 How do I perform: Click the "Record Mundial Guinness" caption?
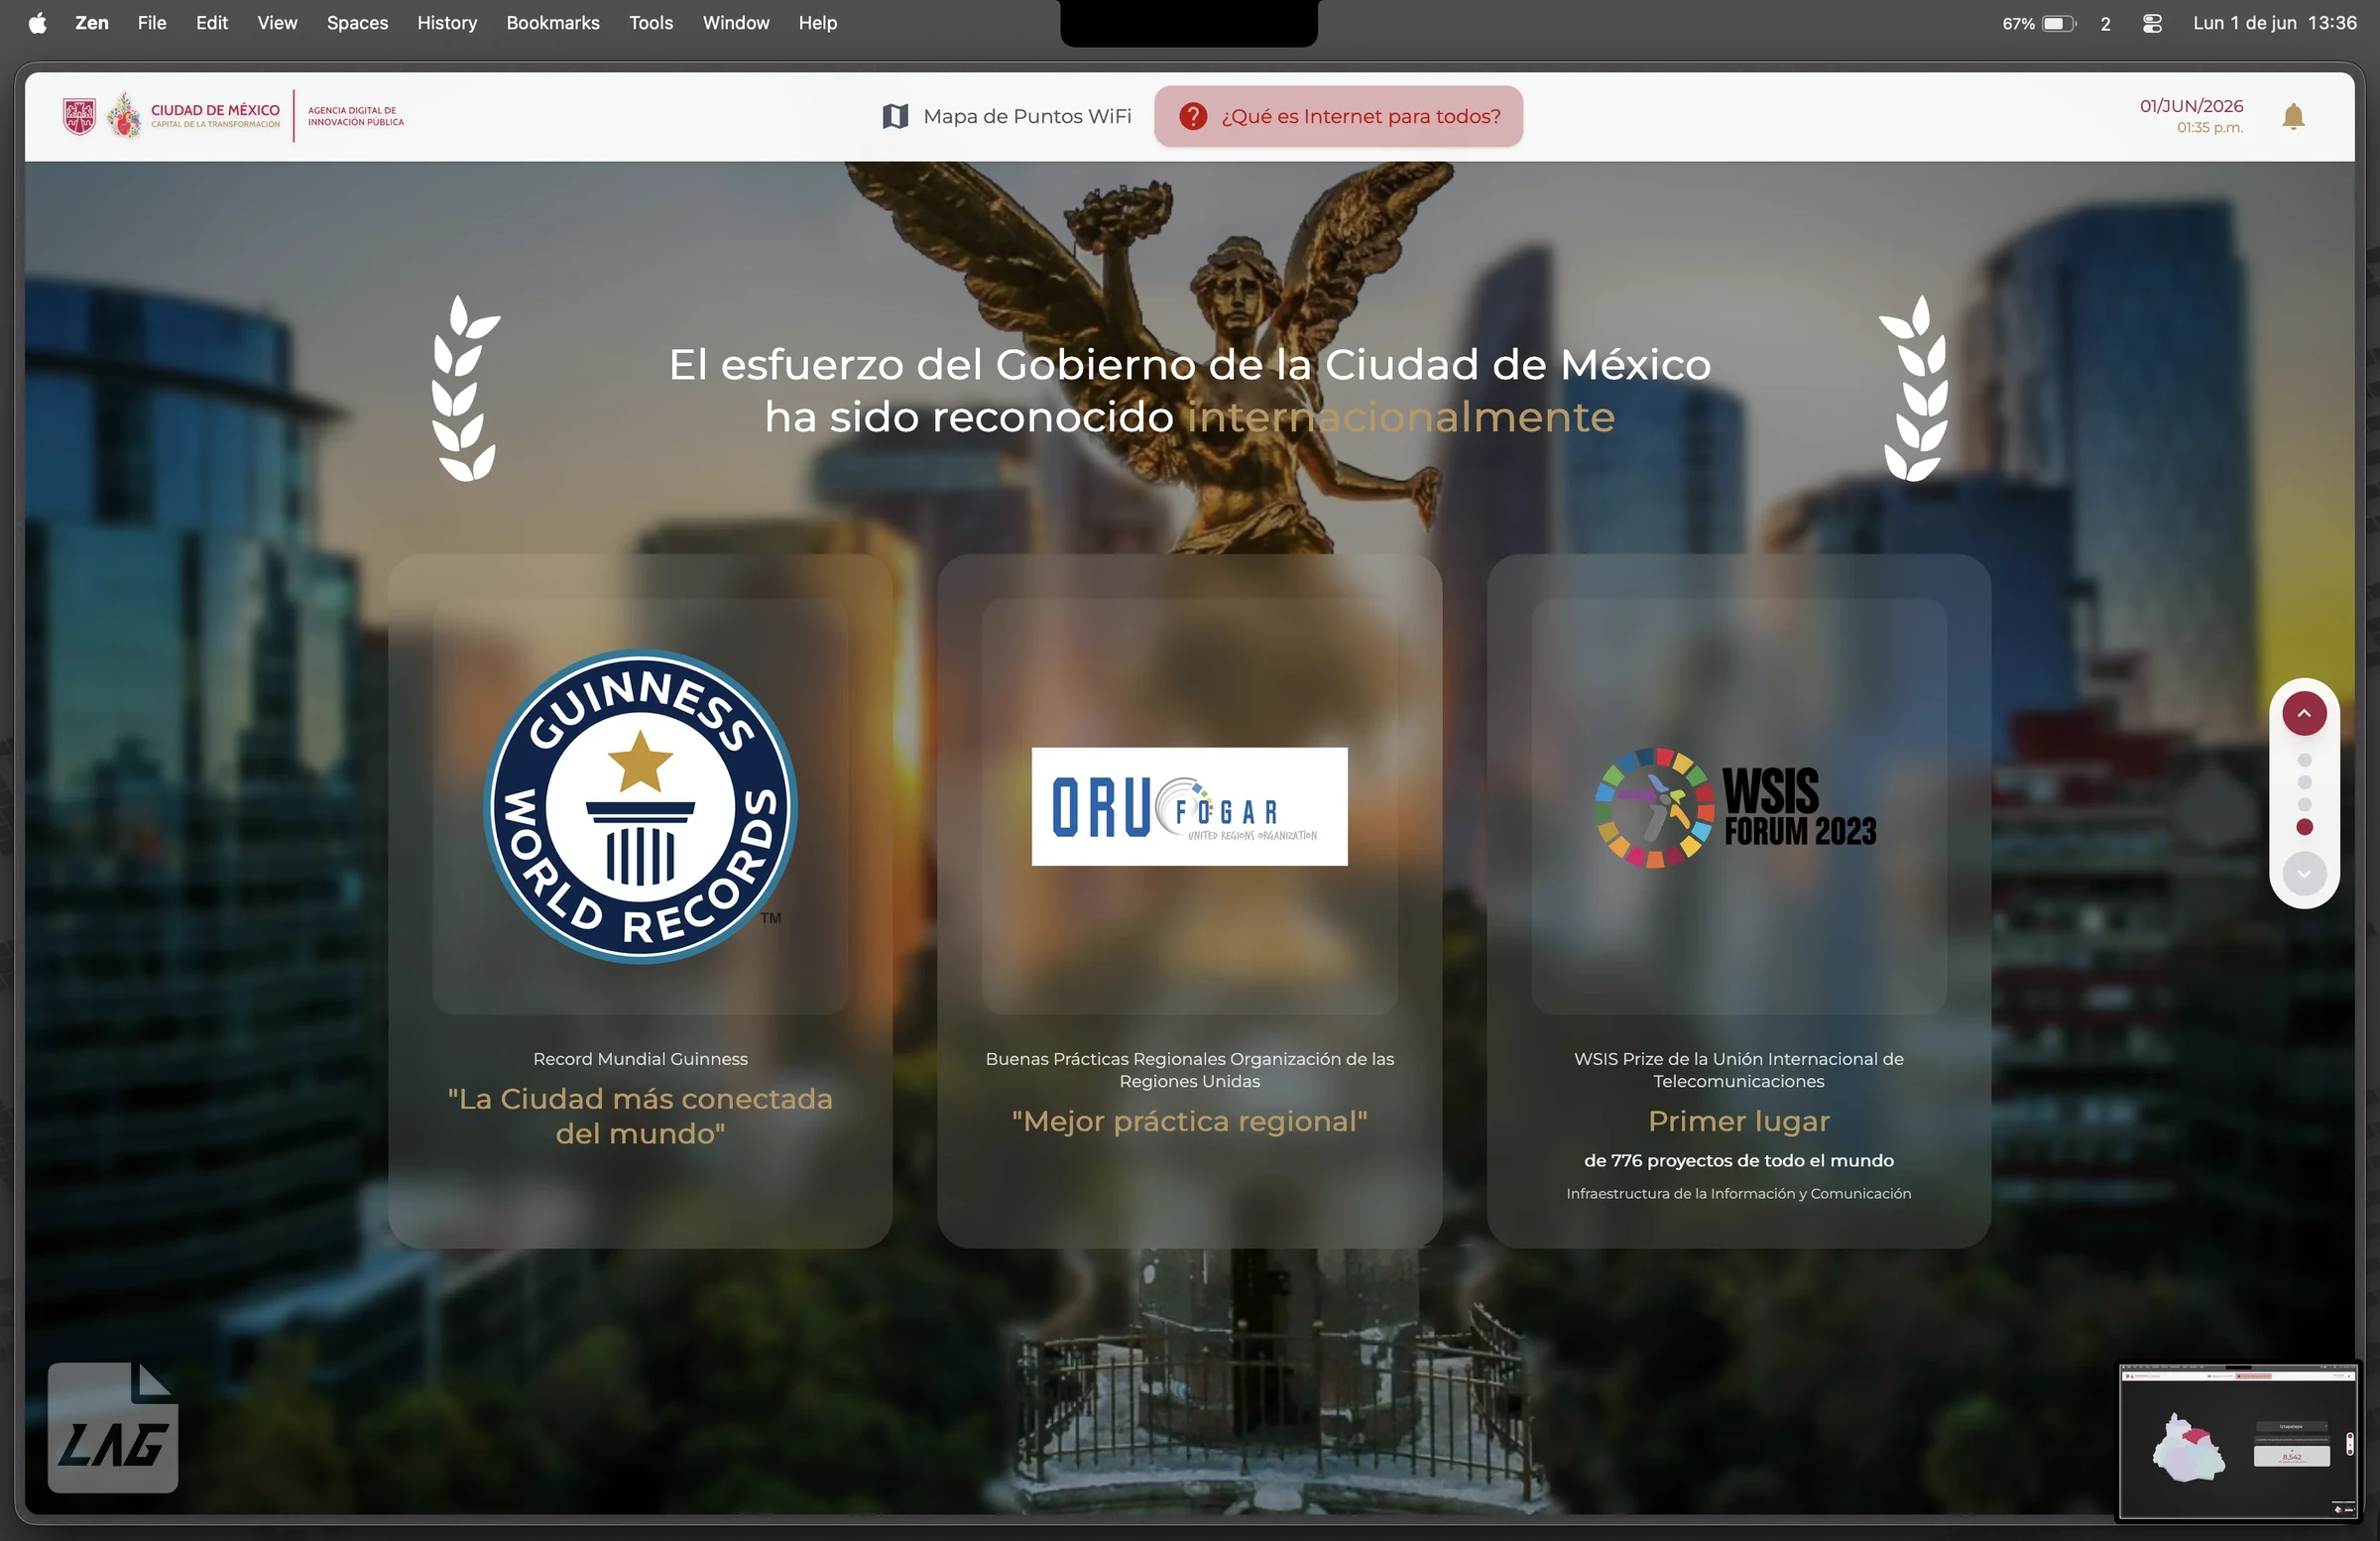coord(640,1059)
